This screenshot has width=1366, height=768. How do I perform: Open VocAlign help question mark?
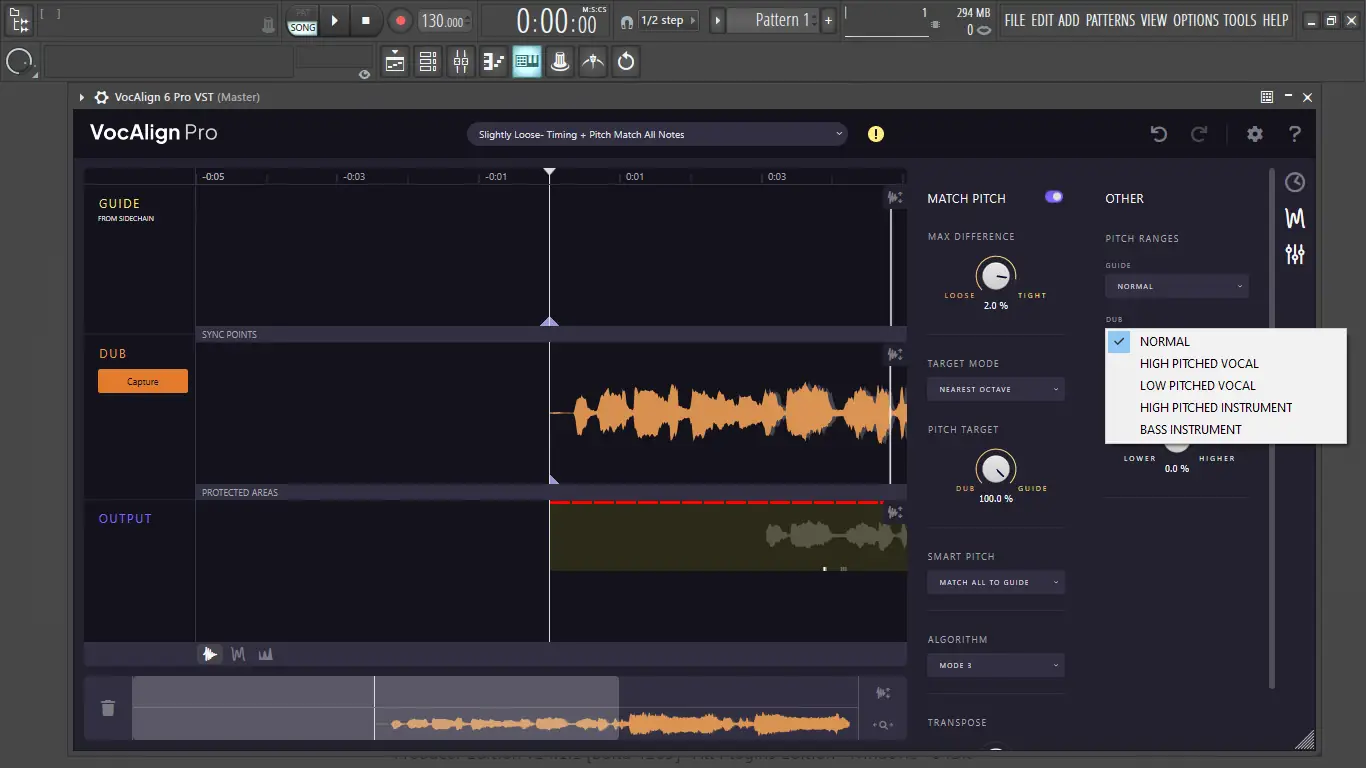pos(1295,134)
